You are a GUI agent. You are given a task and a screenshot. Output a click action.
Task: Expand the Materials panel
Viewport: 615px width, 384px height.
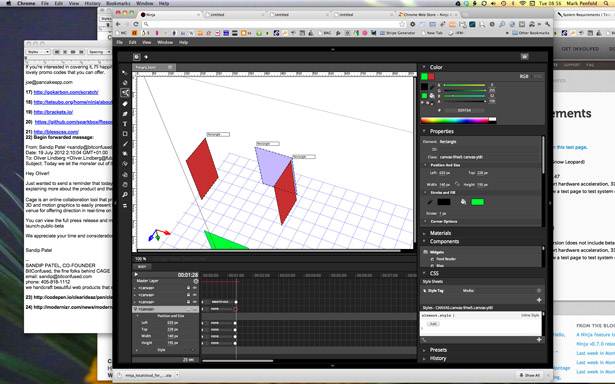(x=424, y=233)
